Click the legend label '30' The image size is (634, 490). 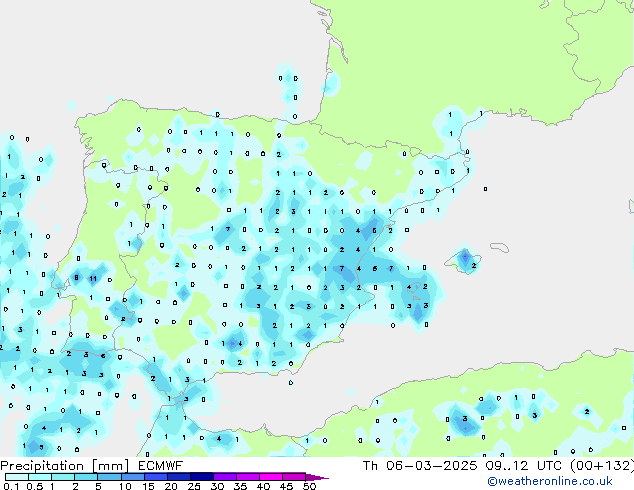coord(217,486)
